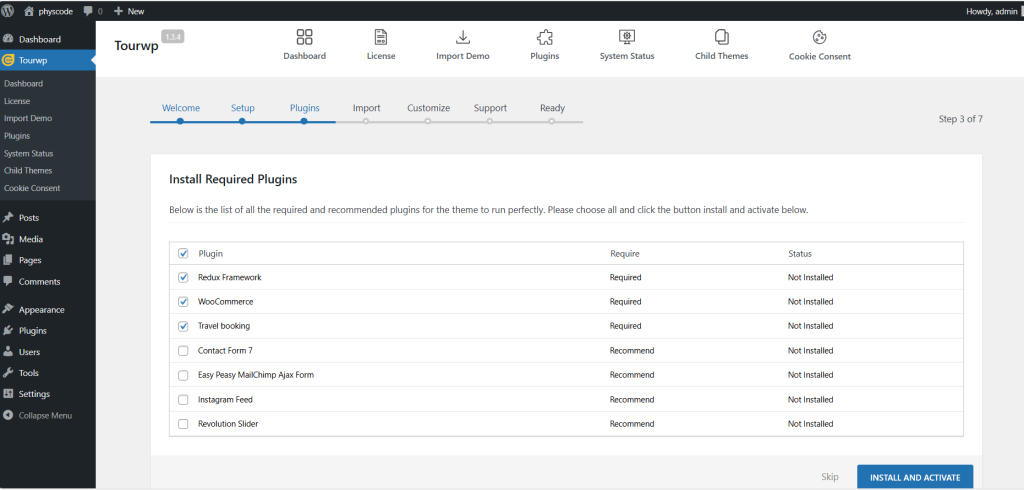
Task: Click the Settings icon in sidebar
Action: point(8,394)
